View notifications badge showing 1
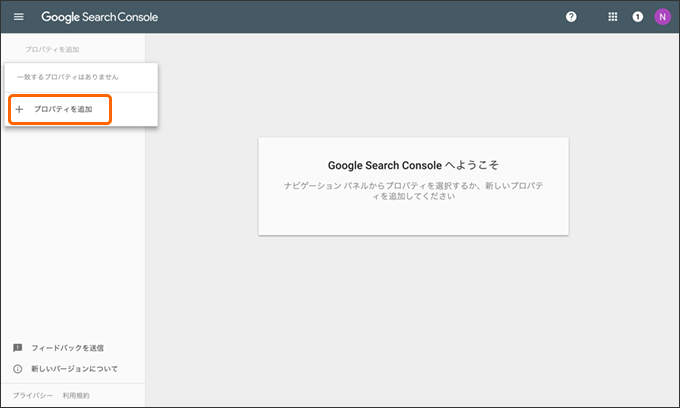This screenshot has width=680, height=408. (x=638, y=17)
